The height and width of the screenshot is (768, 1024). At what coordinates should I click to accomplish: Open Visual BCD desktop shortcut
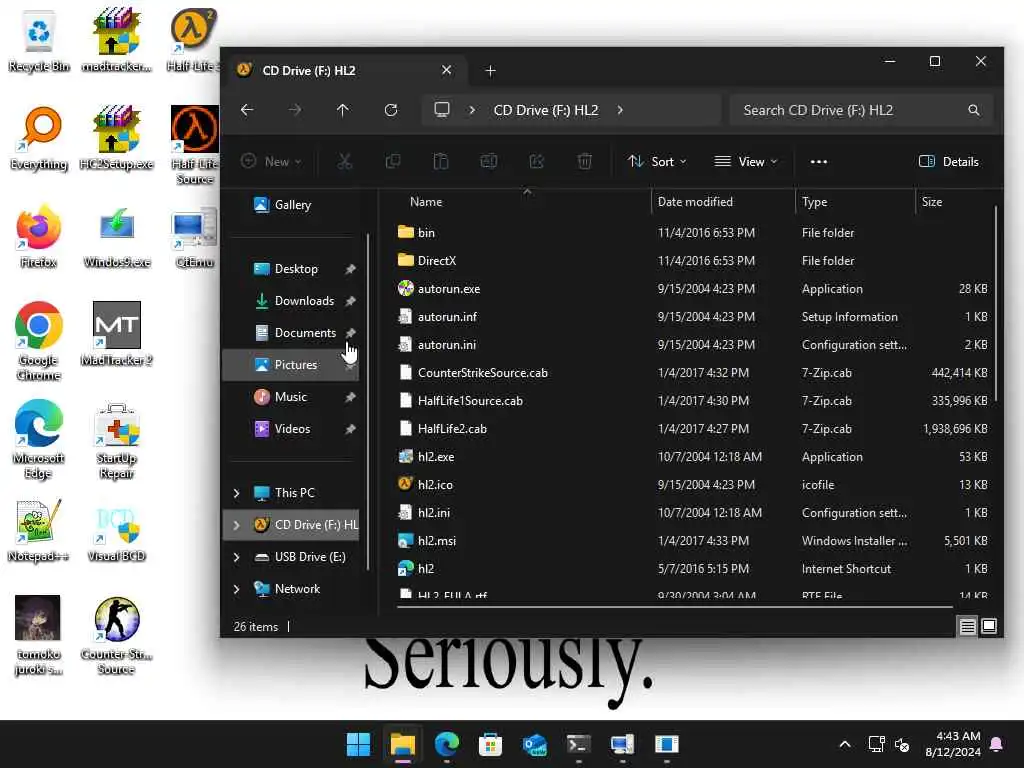click(116, 532)
